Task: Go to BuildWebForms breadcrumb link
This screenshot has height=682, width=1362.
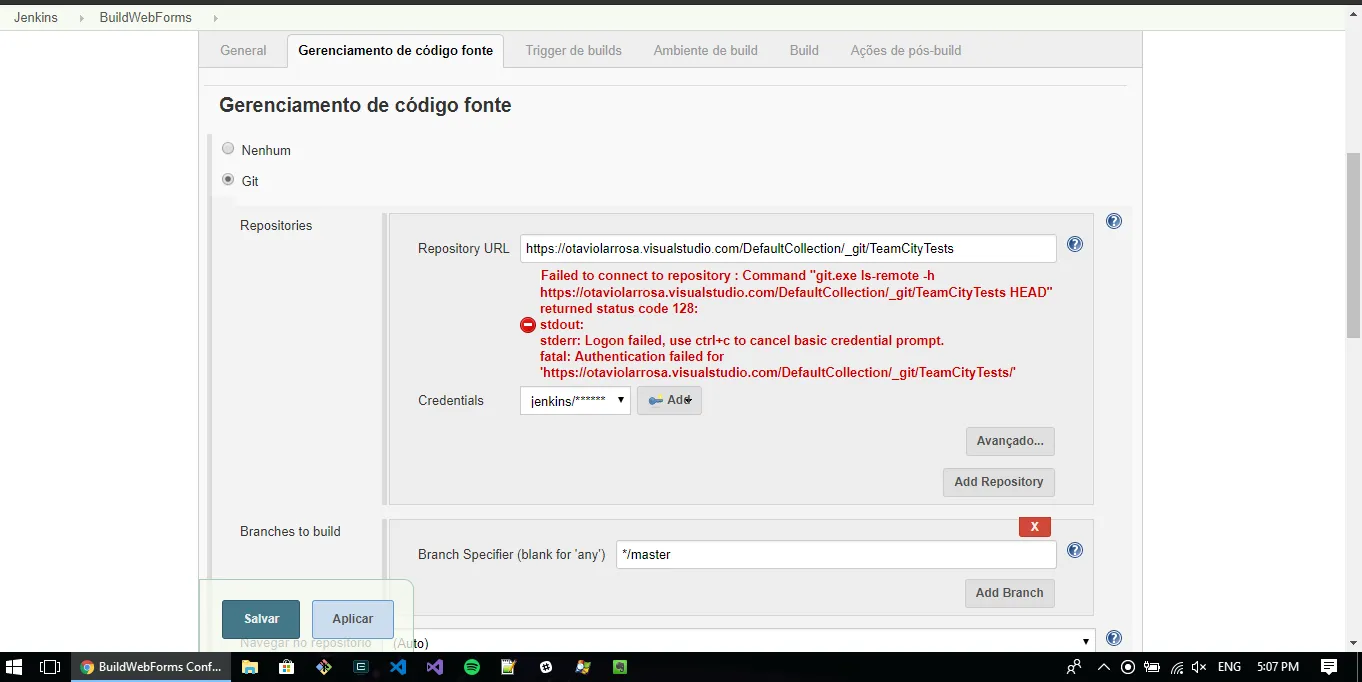Action: (x=145, y=18)
